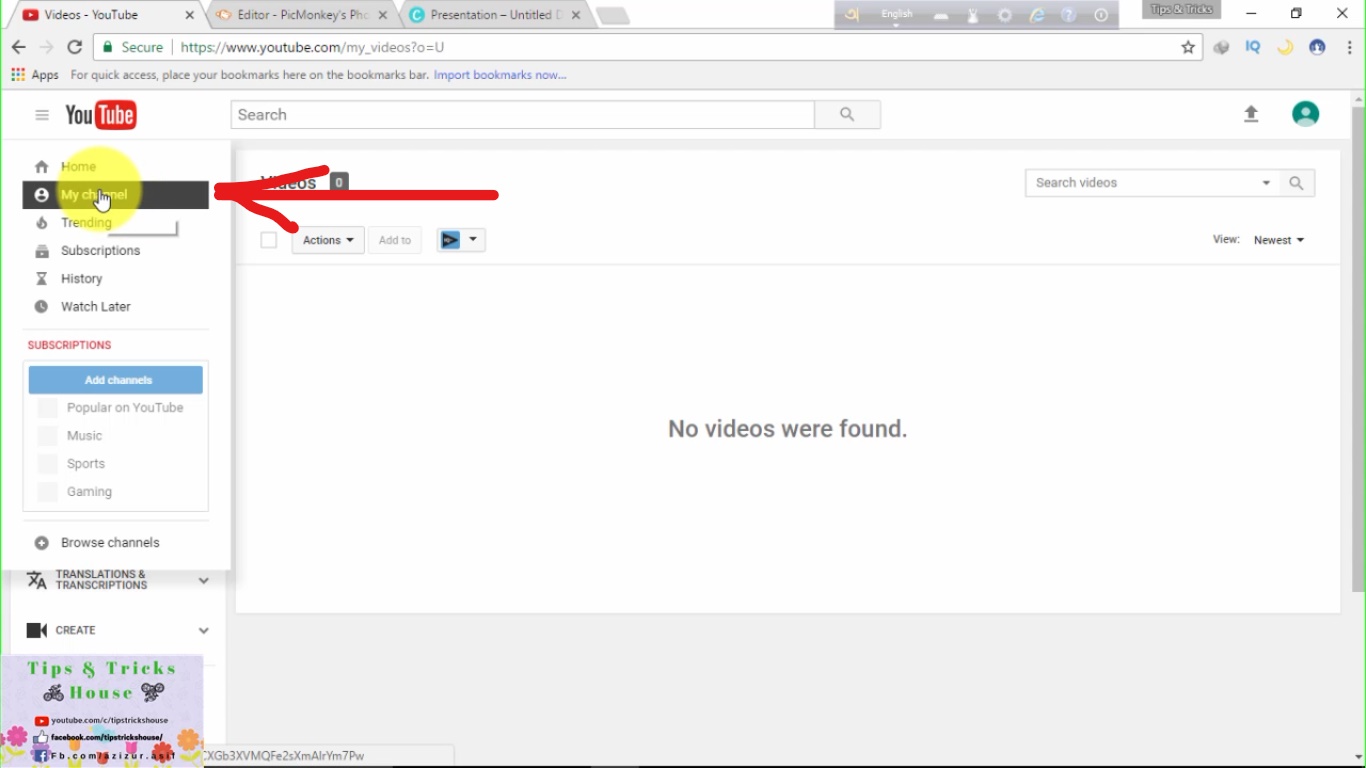
Task: Tick the select-all videos checkbox
Action: 268,240
